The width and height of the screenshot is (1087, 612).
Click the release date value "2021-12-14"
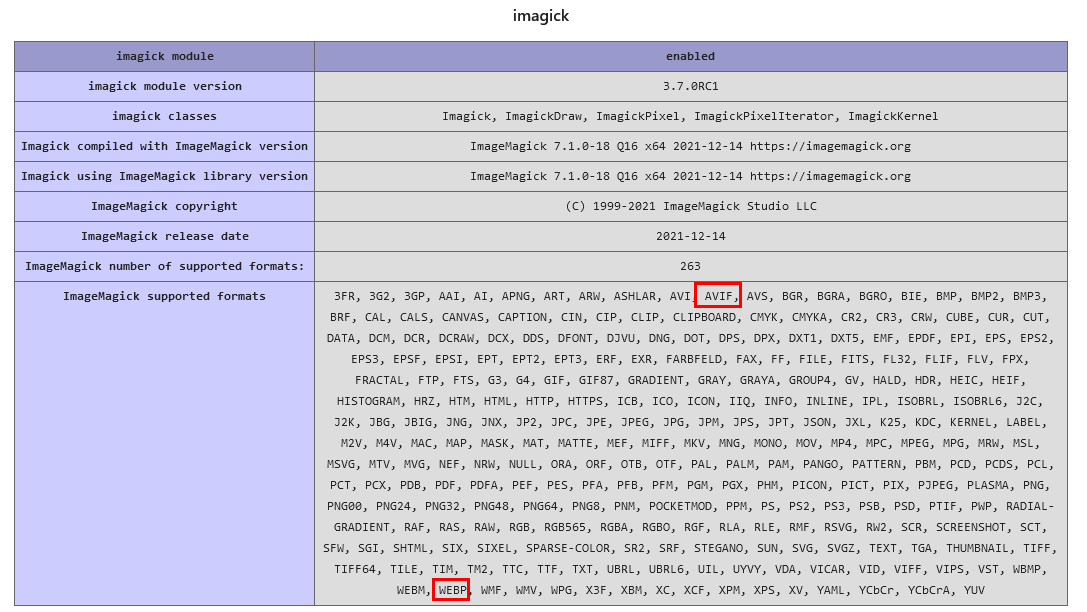[x=690, y=236]
